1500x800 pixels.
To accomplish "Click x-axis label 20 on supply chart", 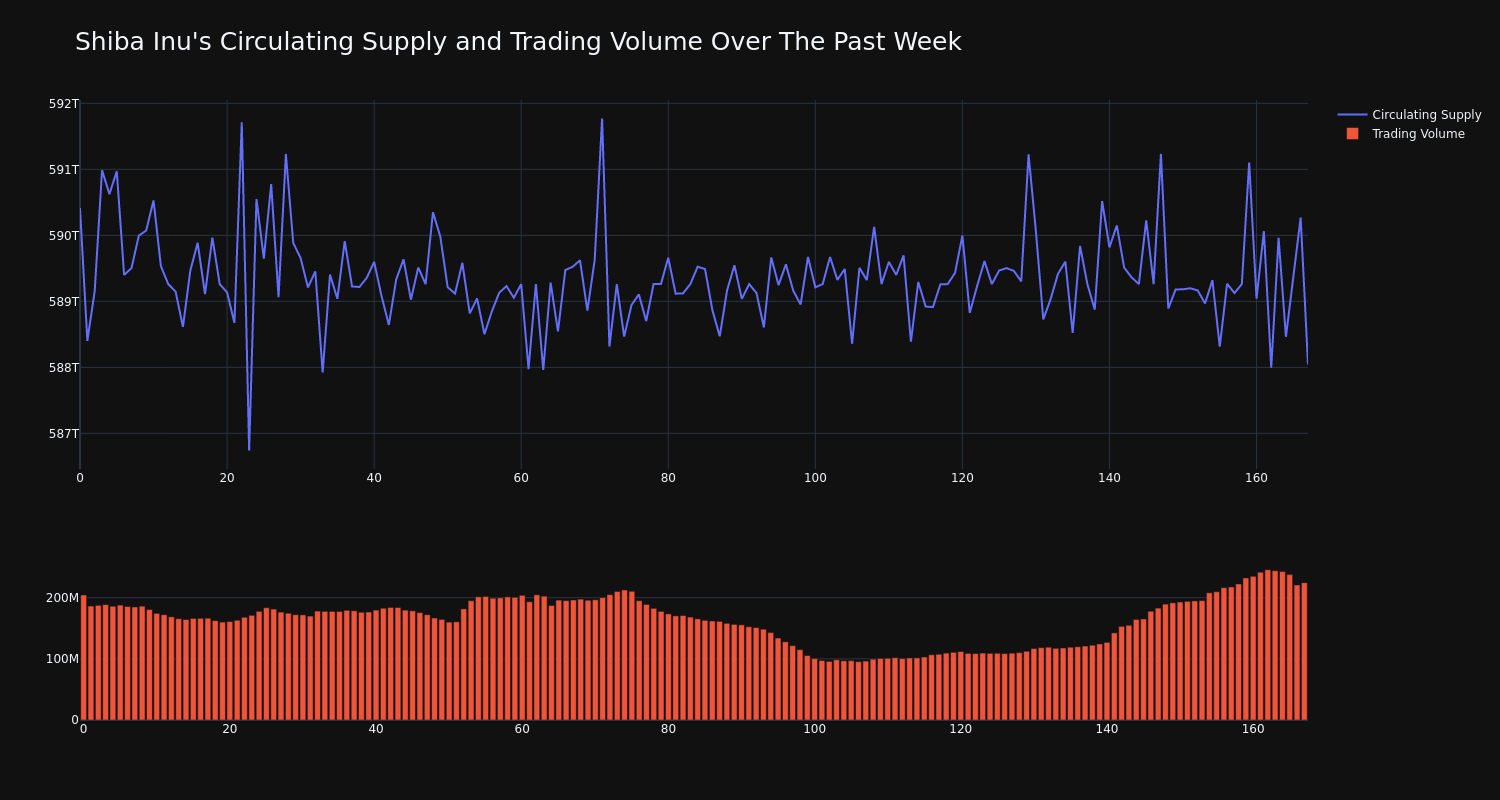I will 227,478.
